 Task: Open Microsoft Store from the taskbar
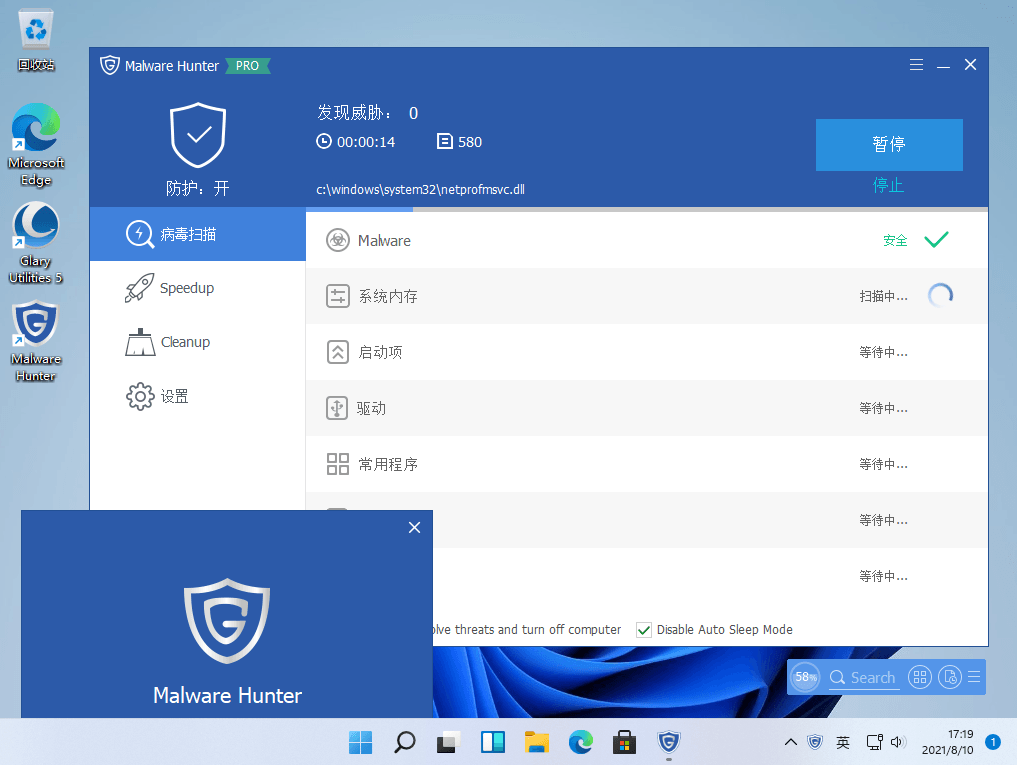[x=624, y=742]
